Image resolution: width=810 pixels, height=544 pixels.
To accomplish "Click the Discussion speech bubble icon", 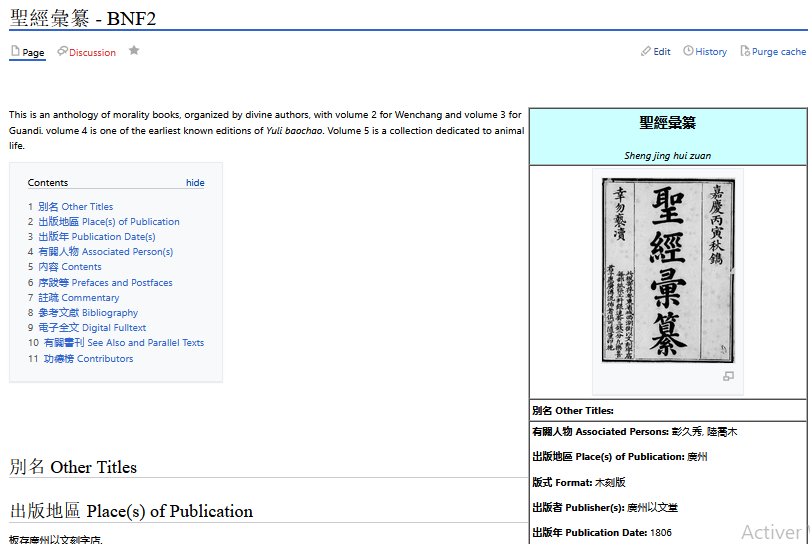I will (63, 51).
